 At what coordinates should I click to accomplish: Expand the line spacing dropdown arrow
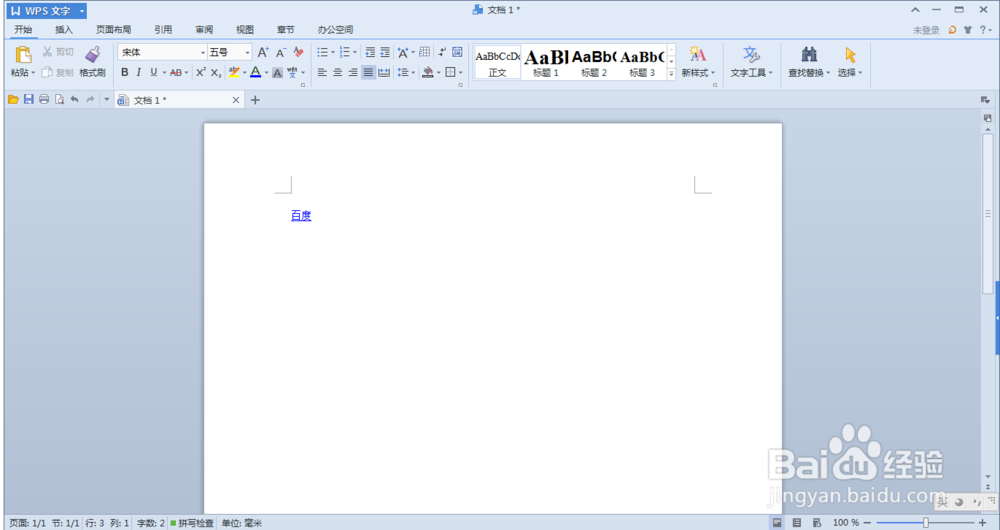[413, 73]
